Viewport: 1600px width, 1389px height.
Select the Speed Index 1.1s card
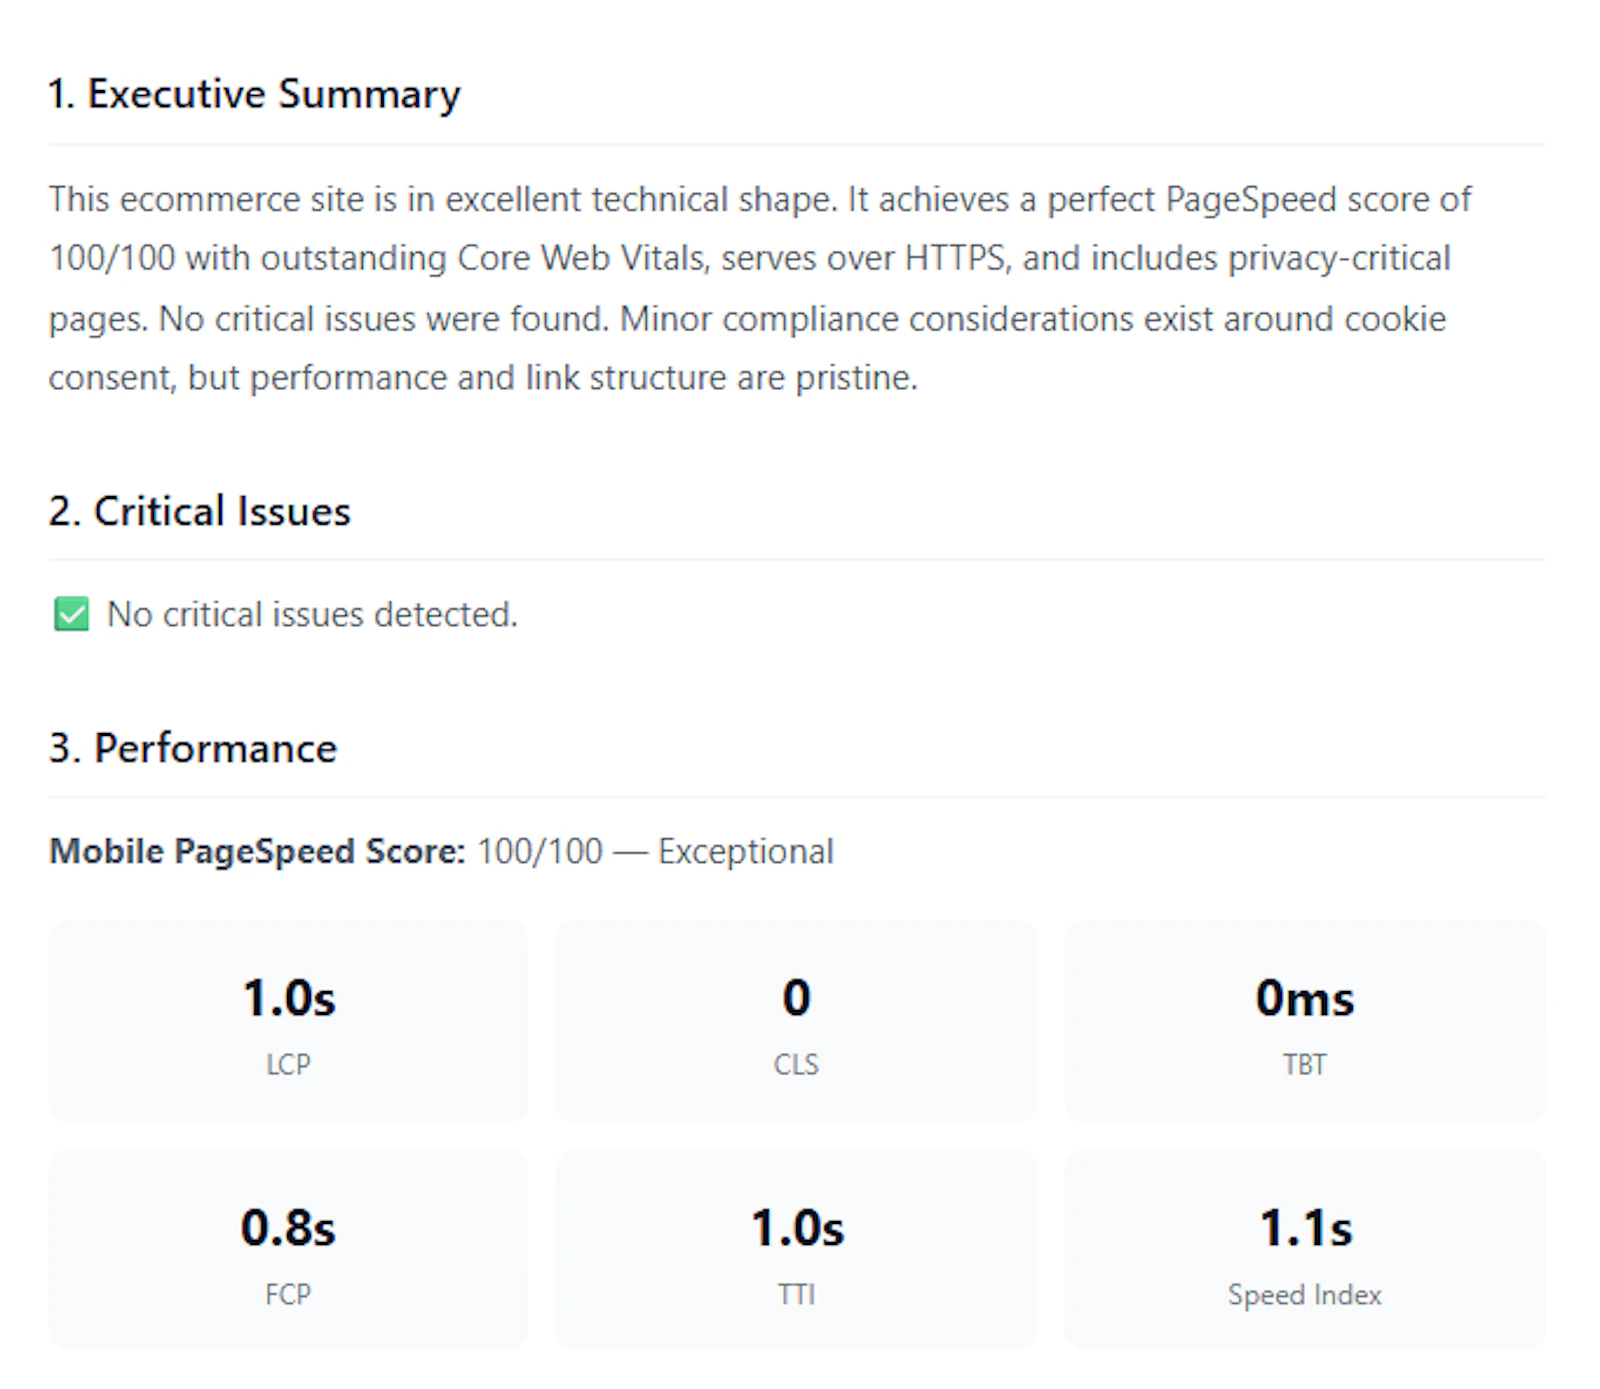coord(1305,1250)
